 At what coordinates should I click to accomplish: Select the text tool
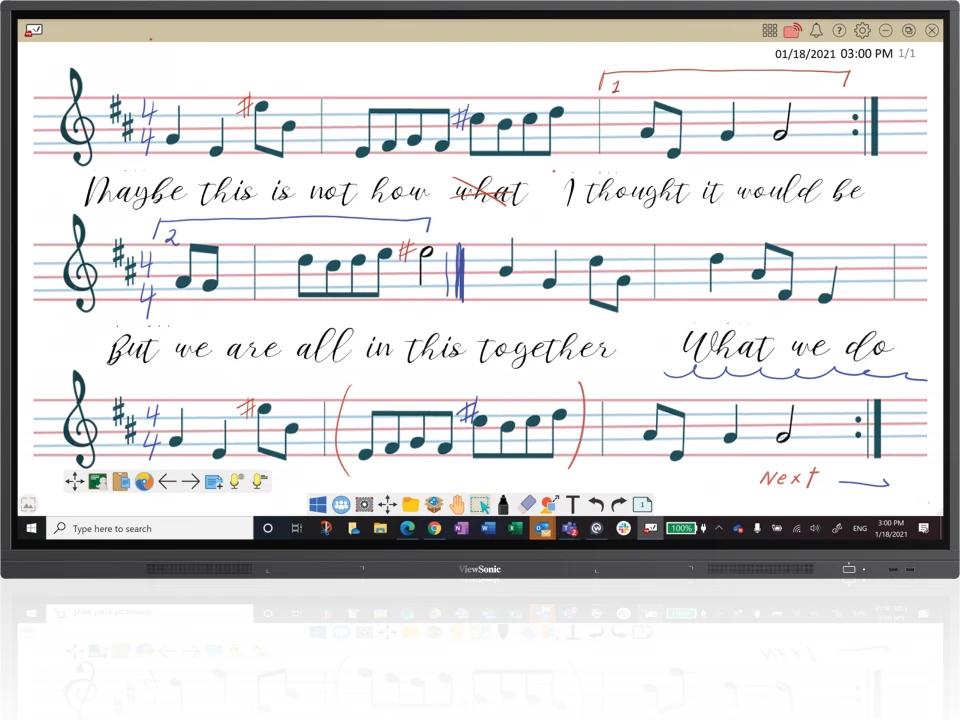(573, 504)
